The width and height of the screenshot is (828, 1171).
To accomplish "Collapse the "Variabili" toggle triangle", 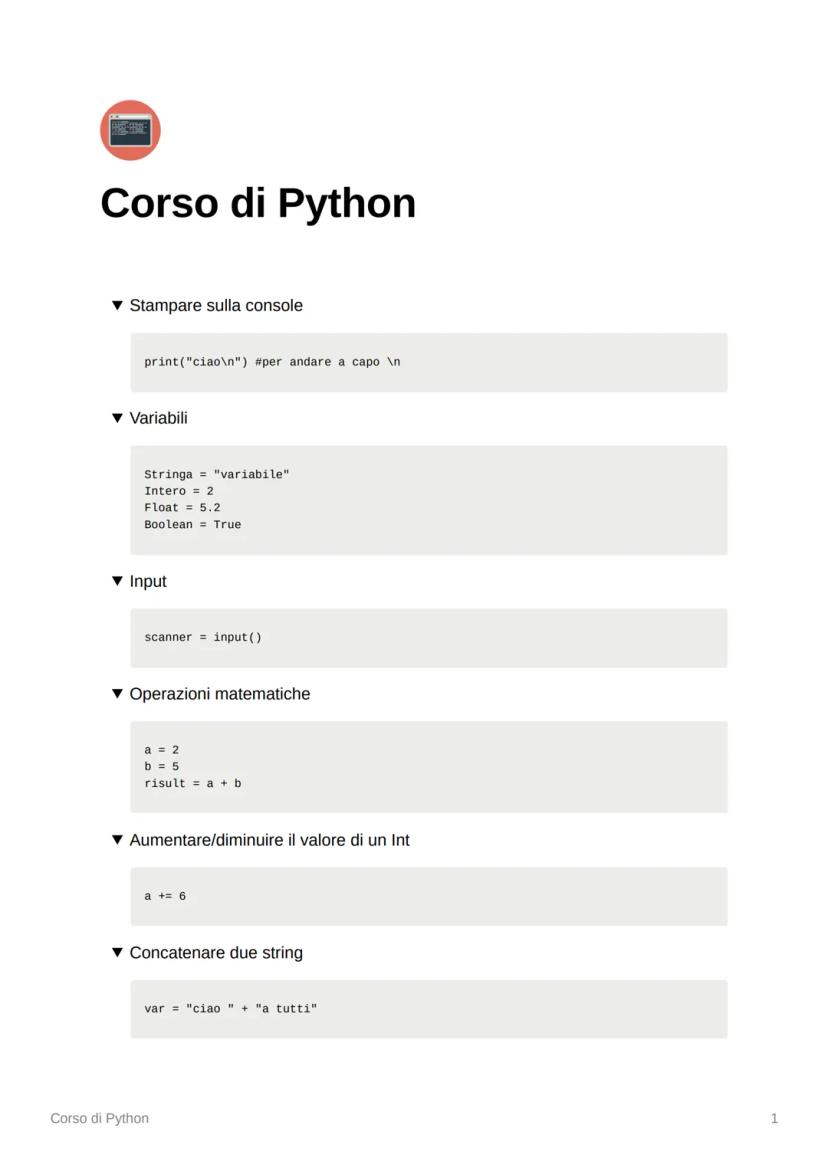I will pos(117,418).
